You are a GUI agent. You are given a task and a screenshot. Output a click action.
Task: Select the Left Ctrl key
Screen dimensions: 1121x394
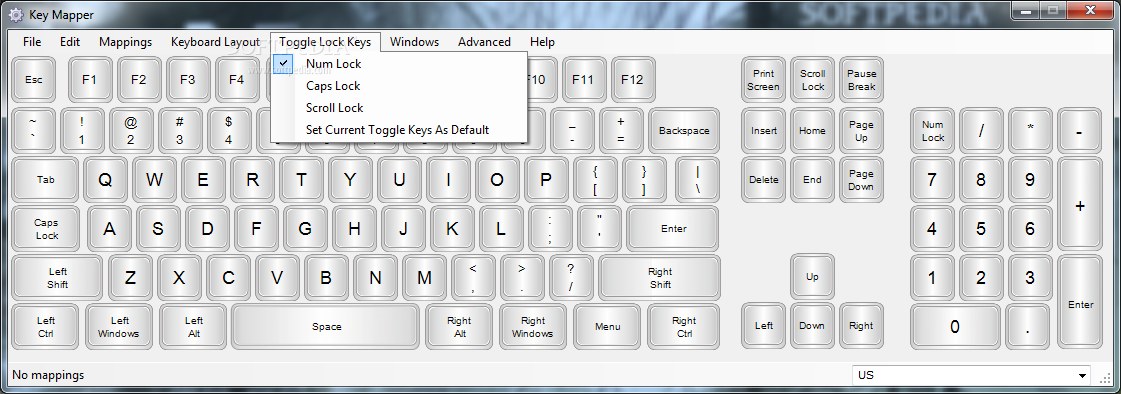(x=46, y=327)
